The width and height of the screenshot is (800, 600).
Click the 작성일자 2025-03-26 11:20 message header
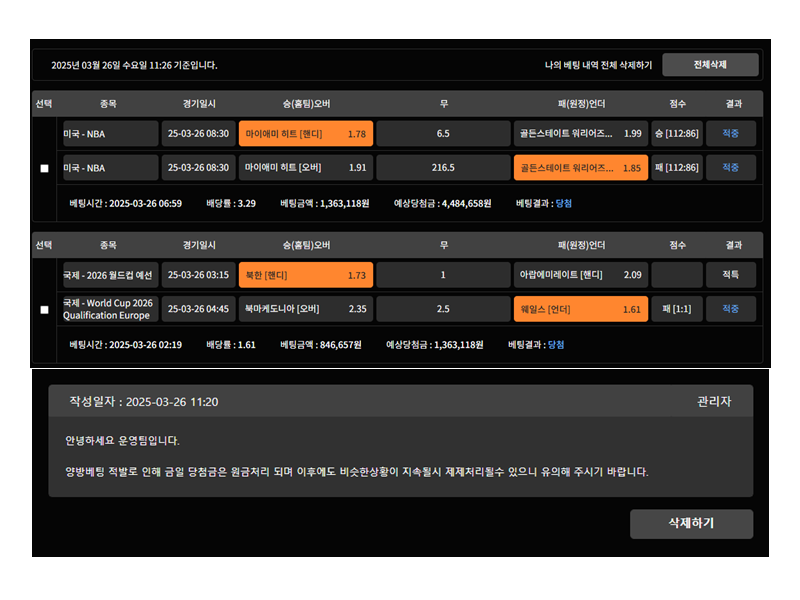(x=144, y=402)
